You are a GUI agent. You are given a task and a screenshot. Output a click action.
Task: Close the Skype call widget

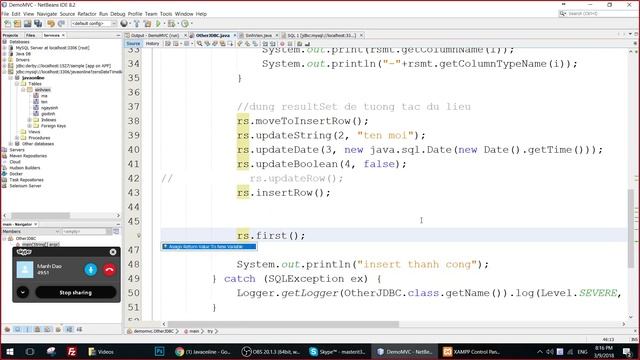[x=113, y=252]
